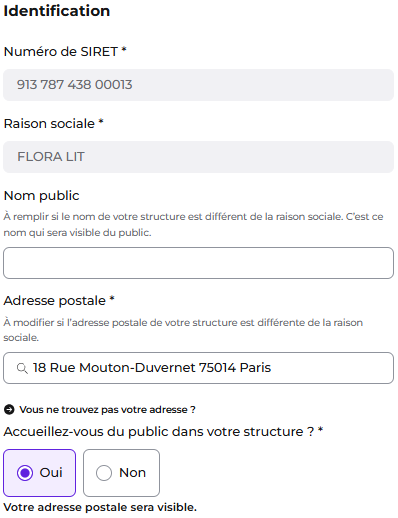Click the 'Oui' option label text

coord(51,473)
